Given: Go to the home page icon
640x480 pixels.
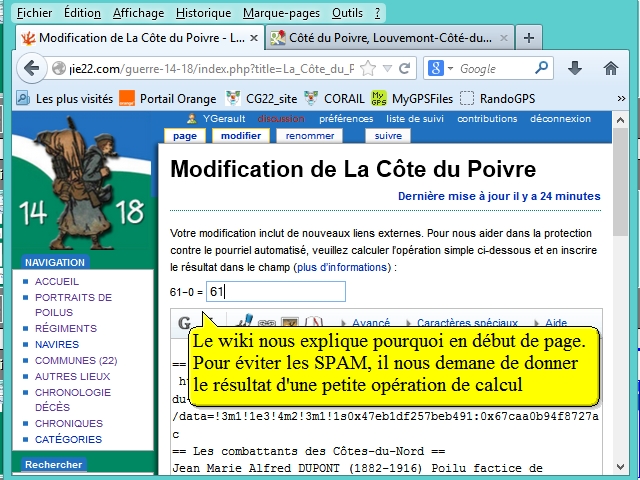Looking at the screenshot, I should tap(611, 68).
